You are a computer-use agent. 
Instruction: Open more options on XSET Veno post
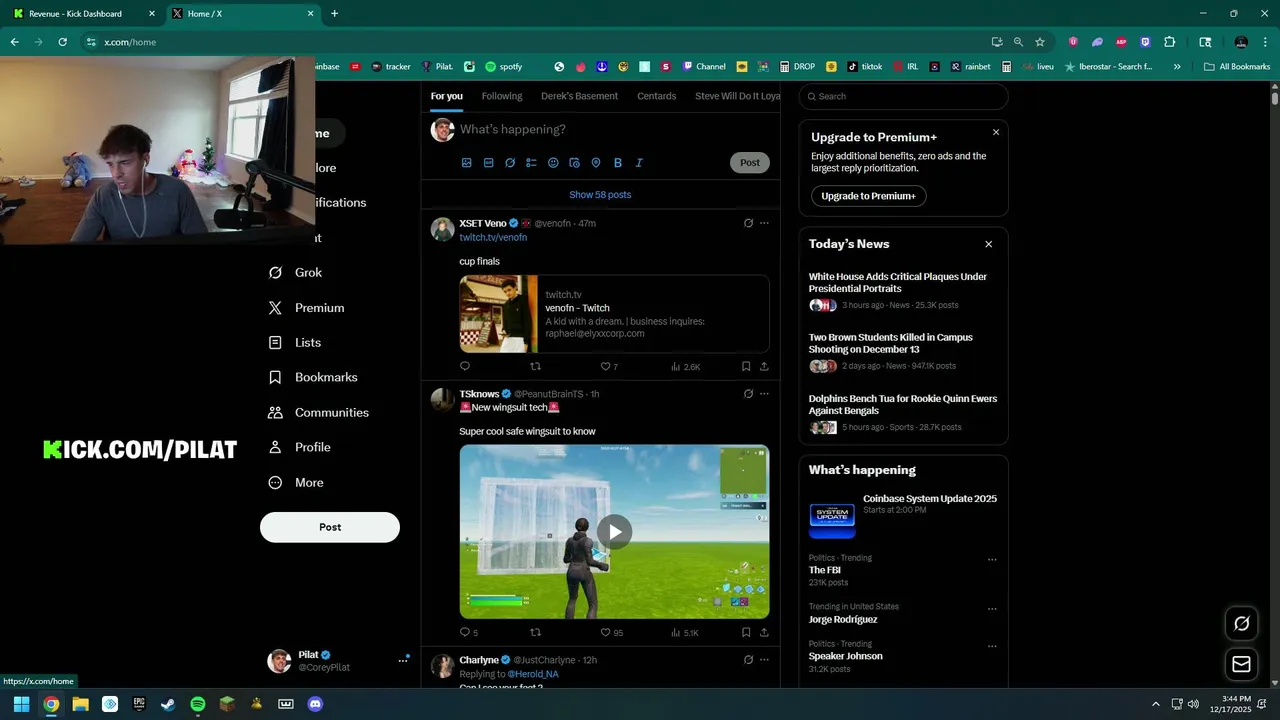tap(764, 223)
